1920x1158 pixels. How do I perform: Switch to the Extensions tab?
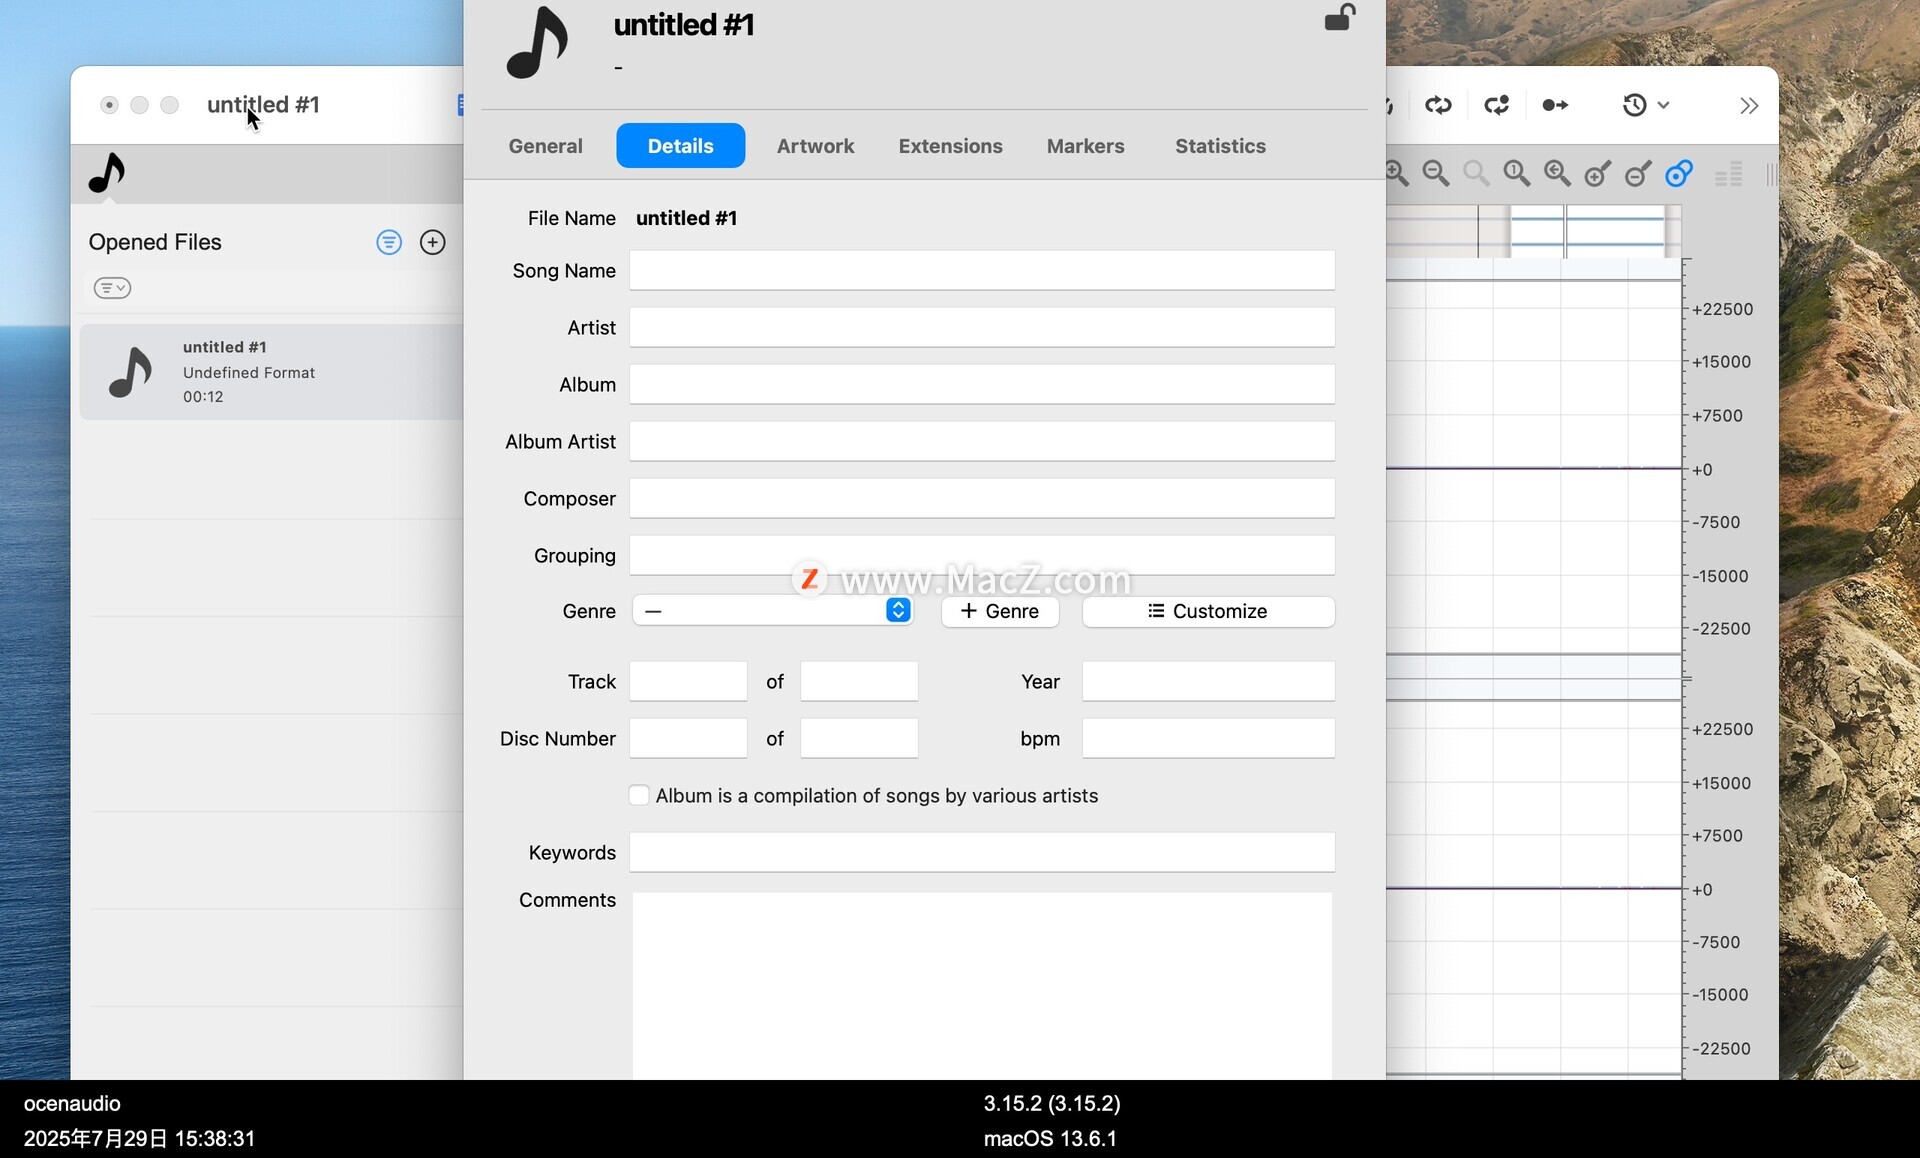950,146
